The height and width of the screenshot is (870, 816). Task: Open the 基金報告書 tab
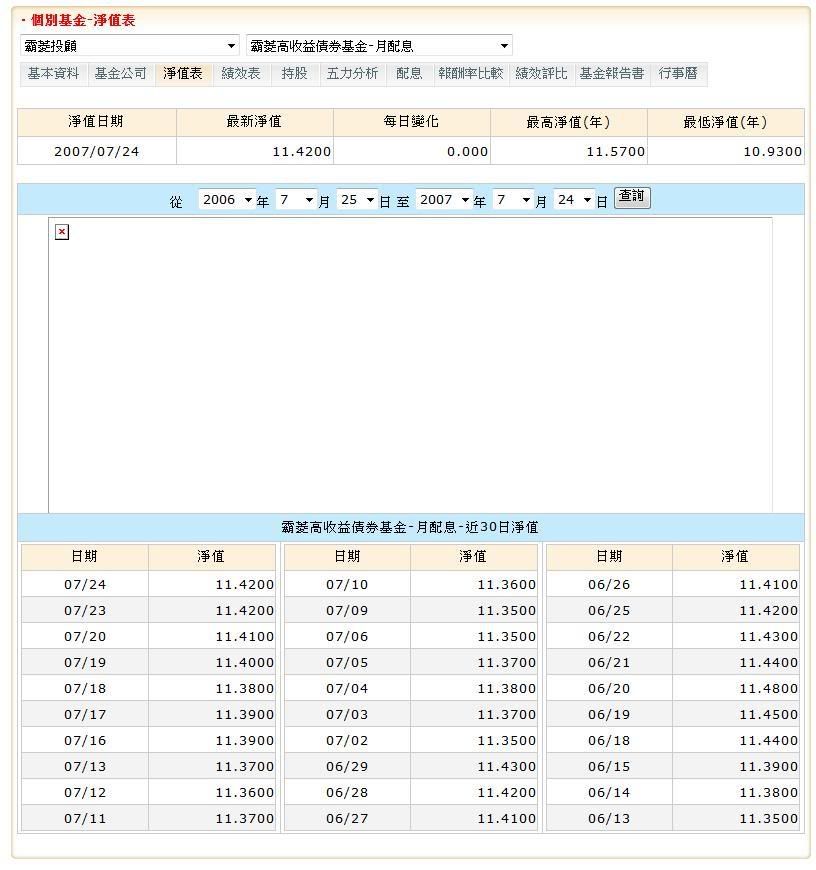611,74
